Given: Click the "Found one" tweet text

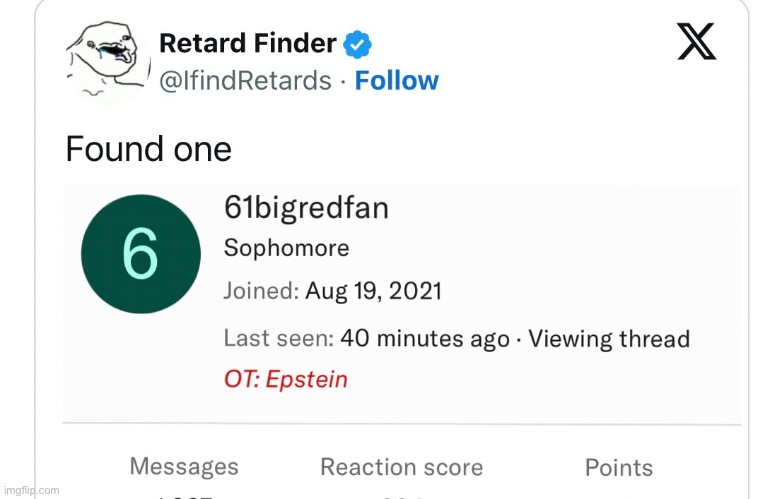Looking at the screenshot, I should pyautogui.click(x=148, y=149).
